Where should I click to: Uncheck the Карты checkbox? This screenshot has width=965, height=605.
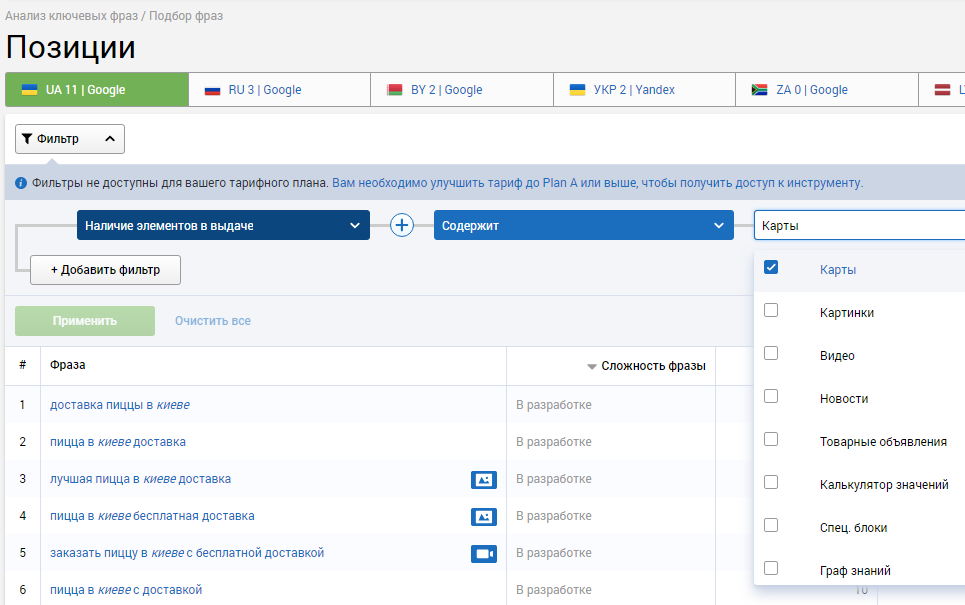tap(771, 268)
